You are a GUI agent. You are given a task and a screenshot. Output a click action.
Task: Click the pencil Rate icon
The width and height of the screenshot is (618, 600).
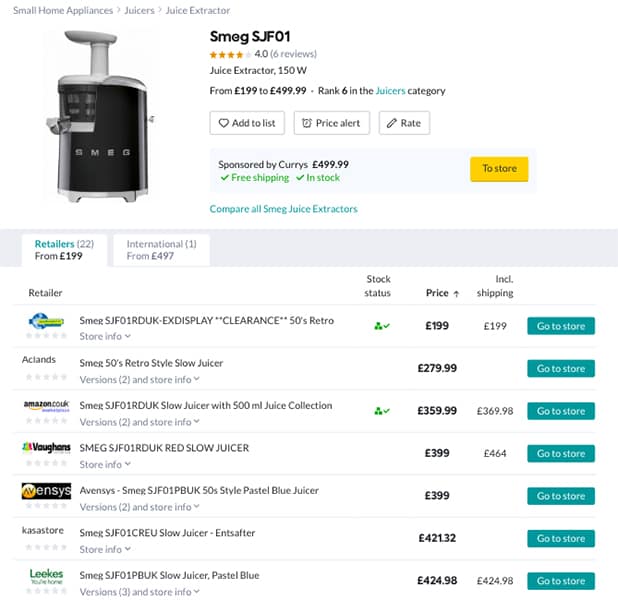(391, 123)
